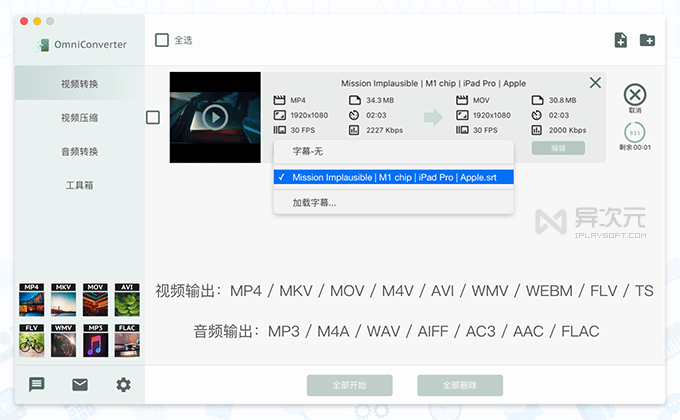This screenshot has width=680, height=420.
Task: Open 音频转换 in the sidebar
Action: pos(80,151)
